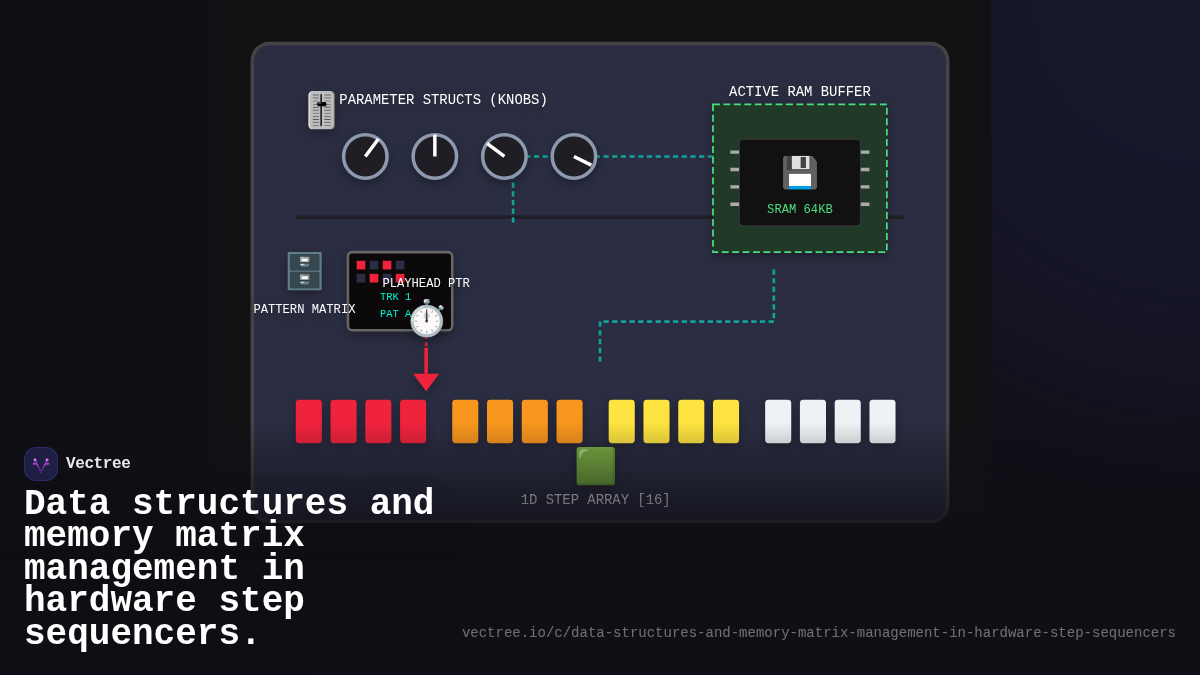Open the SRAM 64KB floppy disk icon

pyautogui.click(x=800, y=170)
